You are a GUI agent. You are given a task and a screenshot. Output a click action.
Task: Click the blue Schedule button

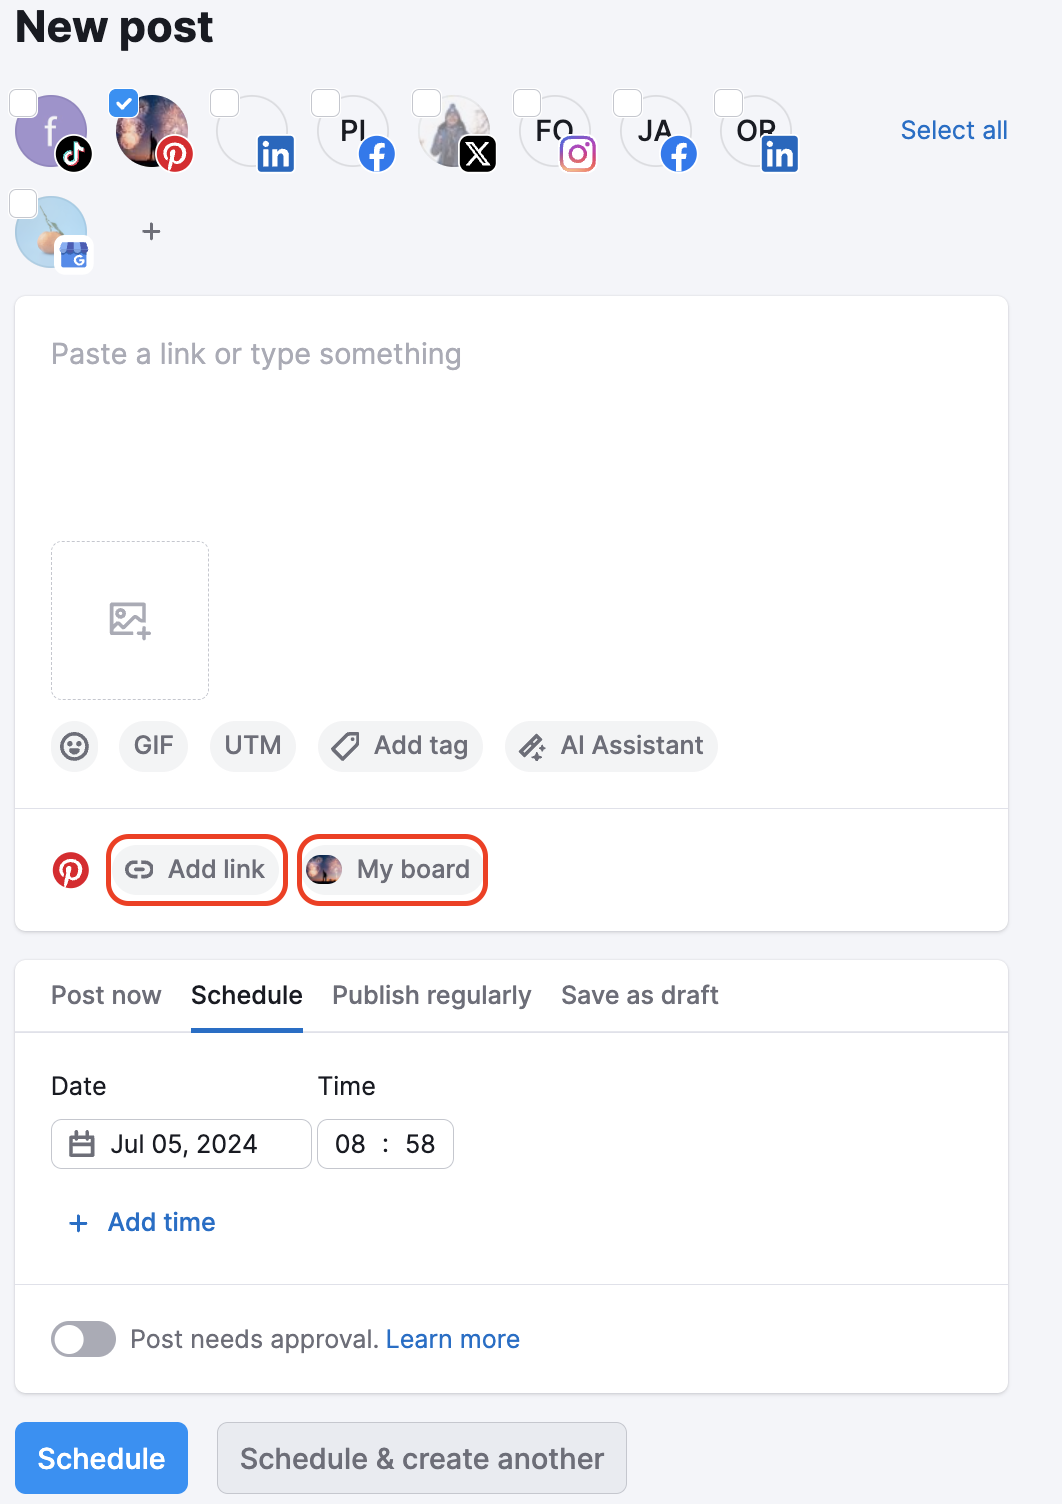101,1458
